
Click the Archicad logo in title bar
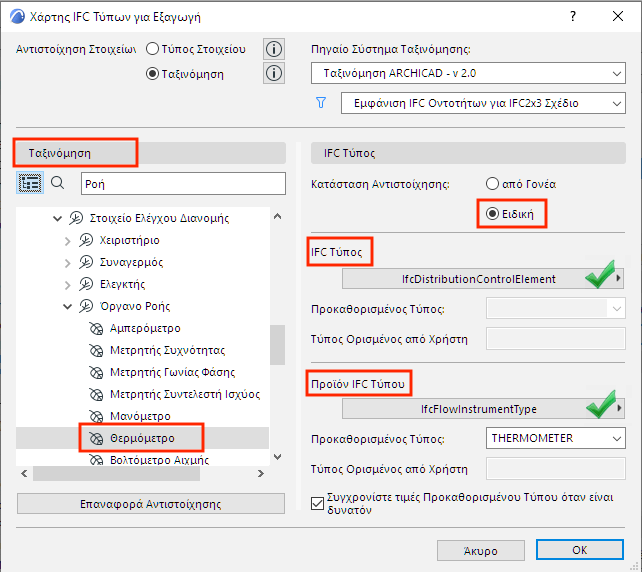click(17, 17)
